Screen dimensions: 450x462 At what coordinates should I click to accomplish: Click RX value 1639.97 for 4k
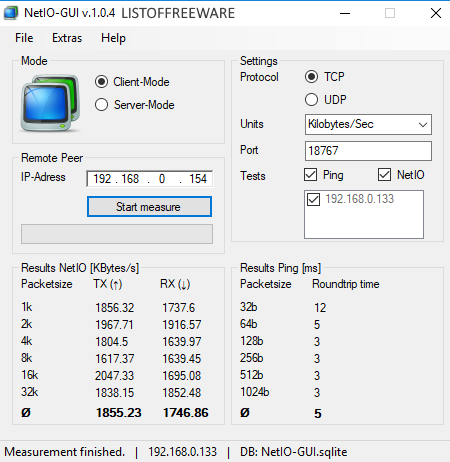(x=182, y=342)
